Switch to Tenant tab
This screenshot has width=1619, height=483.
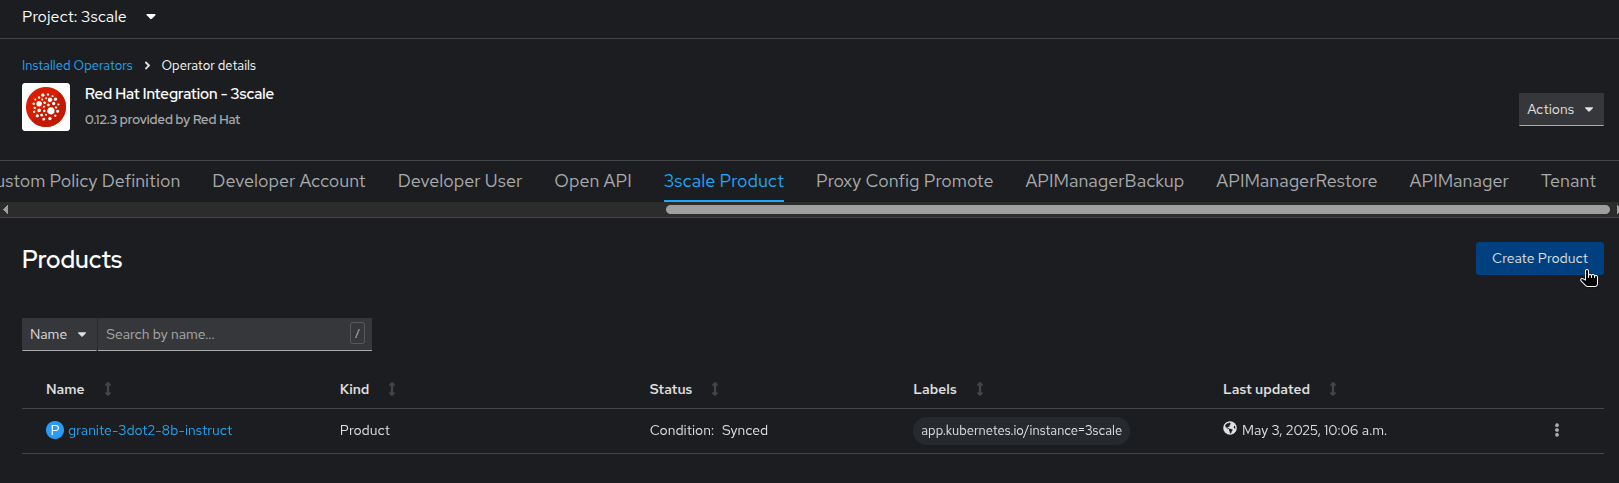pyautogui.click(x=1568, y=181)
